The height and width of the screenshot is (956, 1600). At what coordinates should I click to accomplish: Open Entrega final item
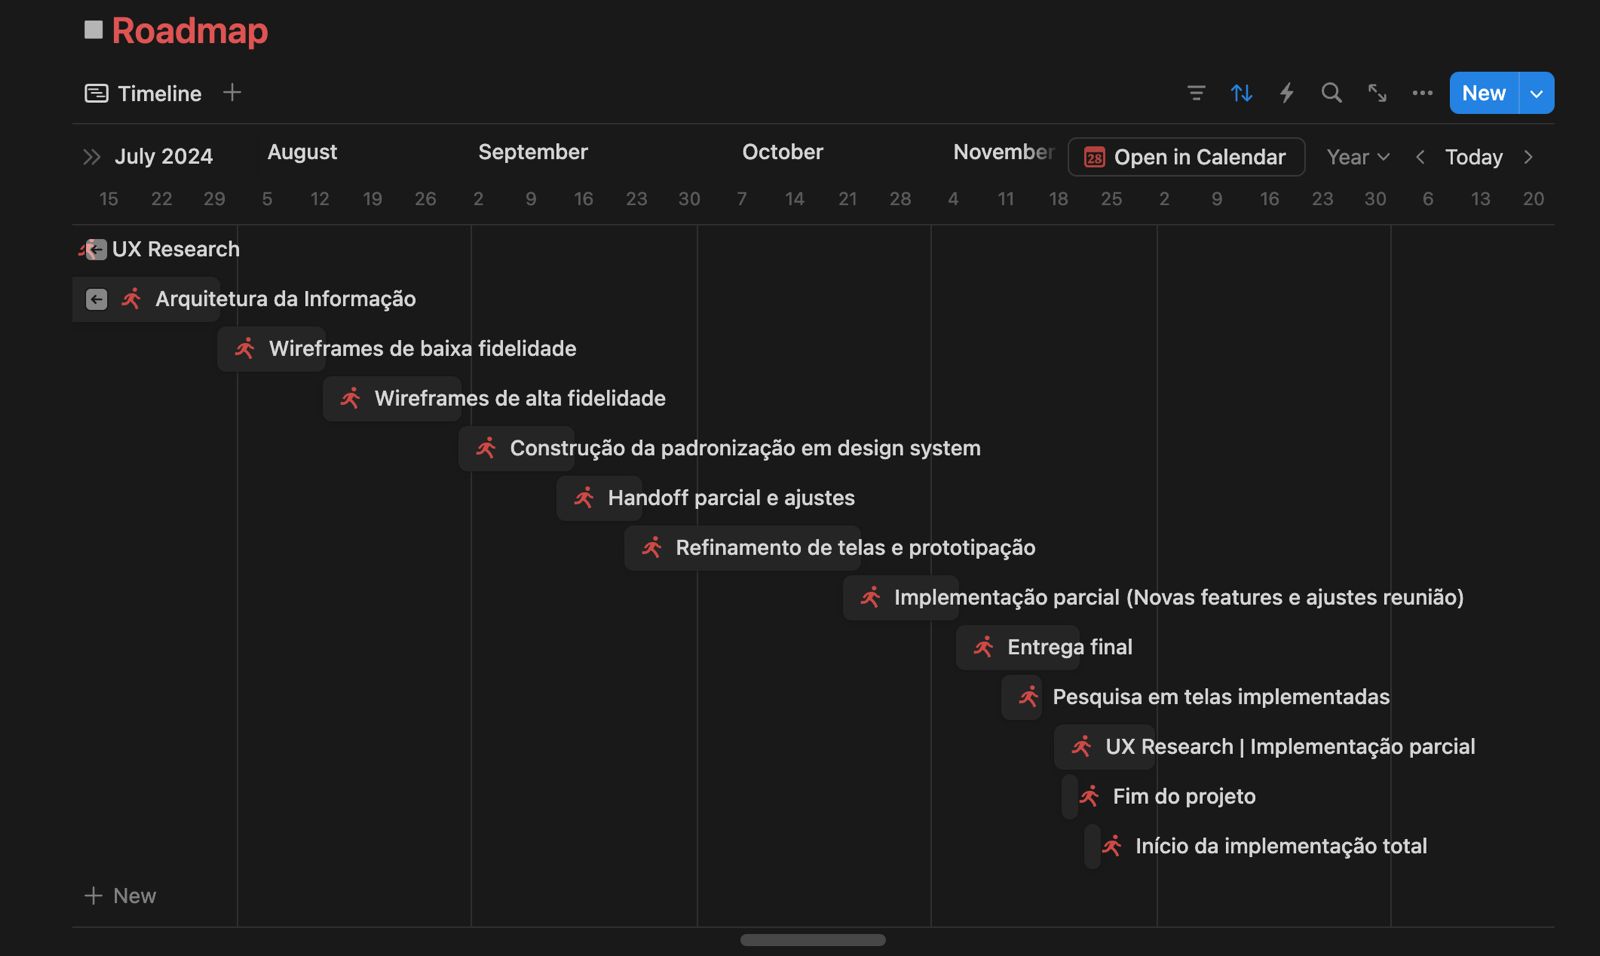tap(1069, 647)
